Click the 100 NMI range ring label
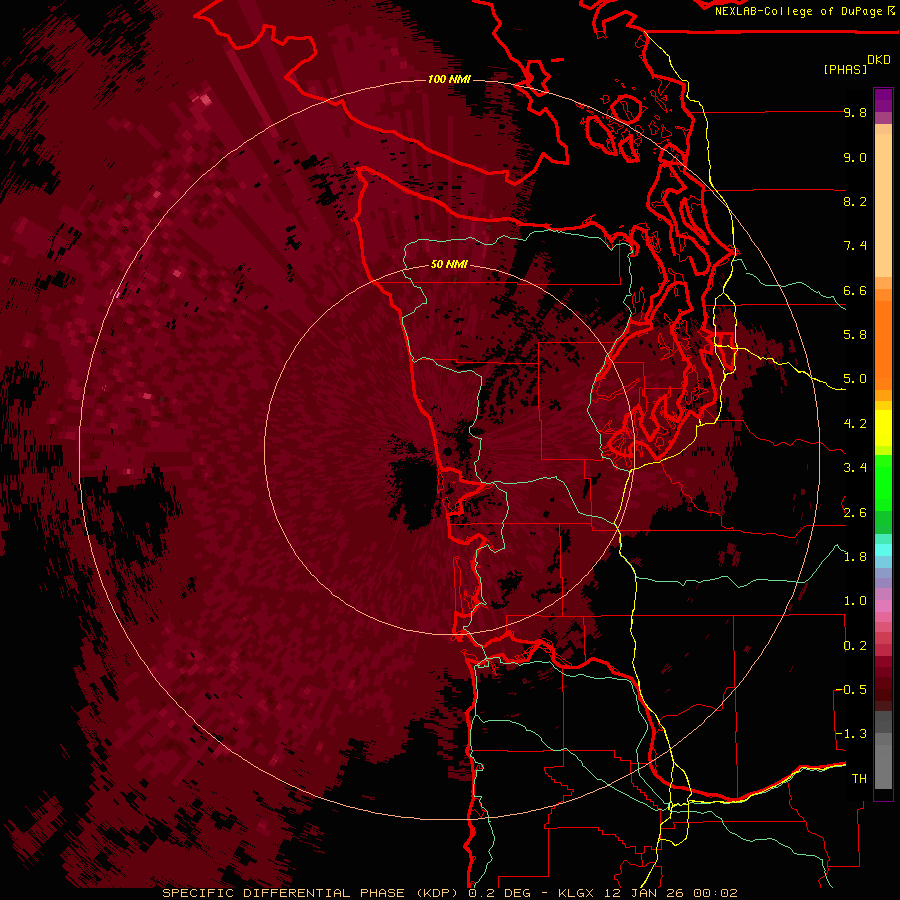 449,79
